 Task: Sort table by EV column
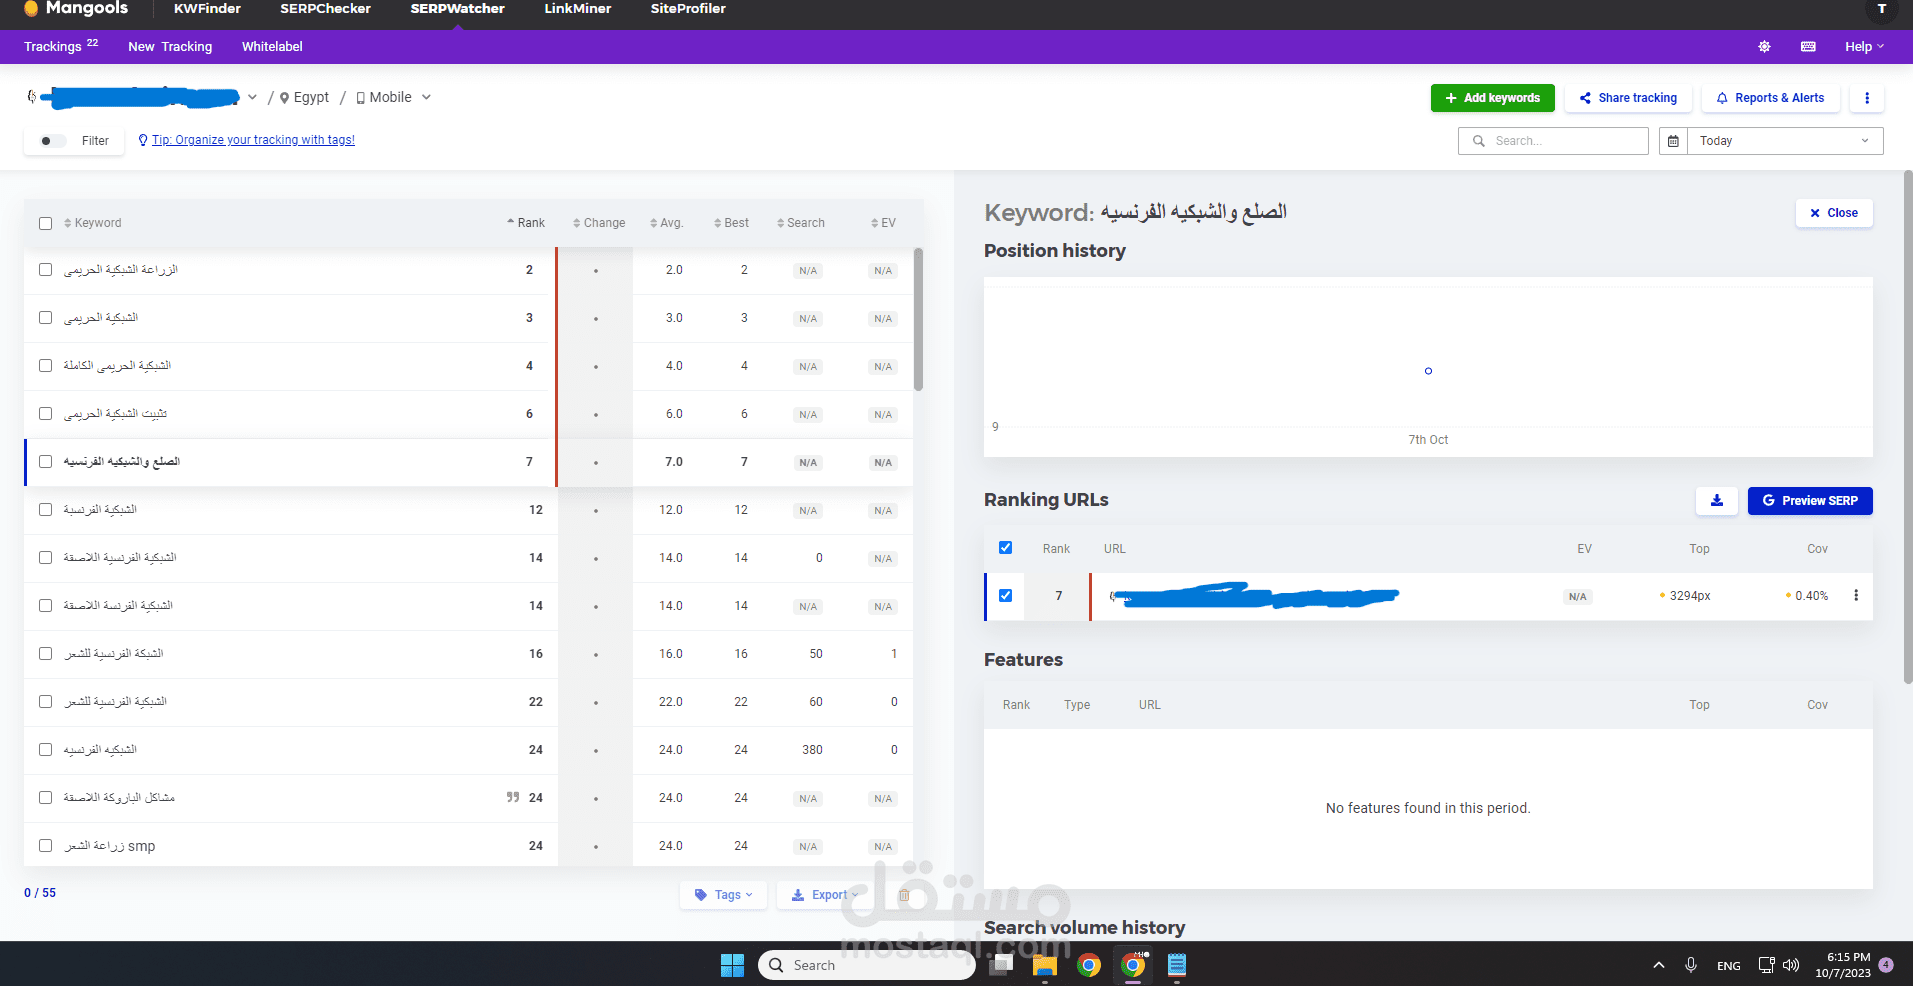click(x=883, y=223)
